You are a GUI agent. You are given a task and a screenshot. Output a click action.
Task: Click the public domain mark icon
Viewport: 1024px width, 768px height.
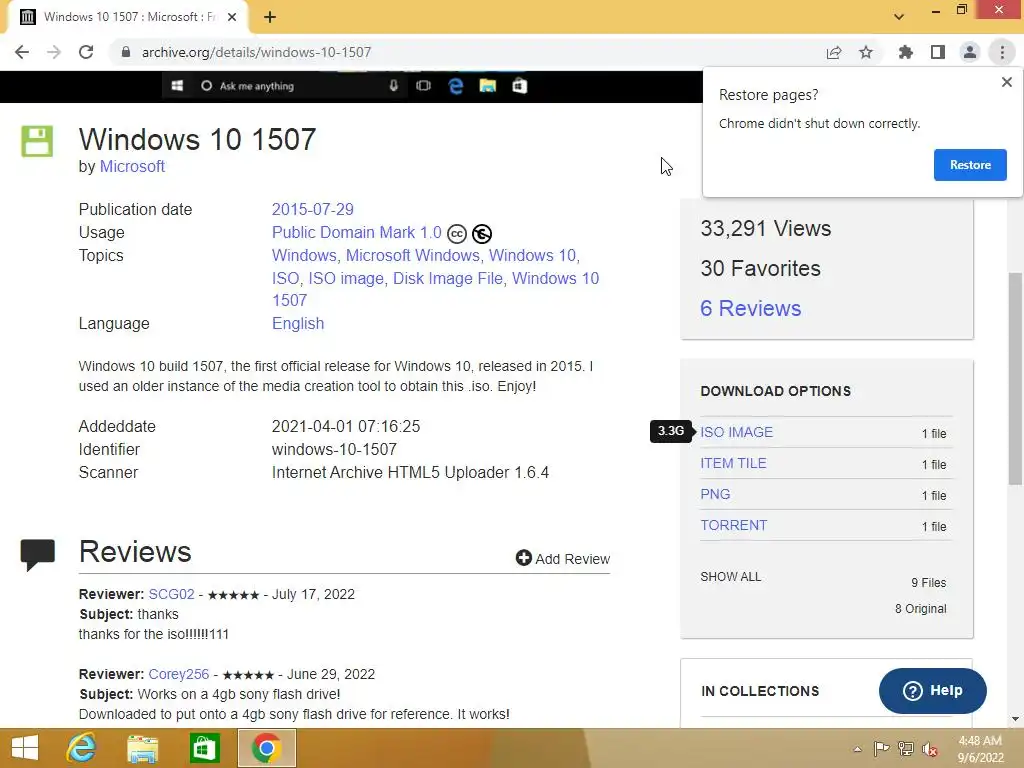point(482,234)
